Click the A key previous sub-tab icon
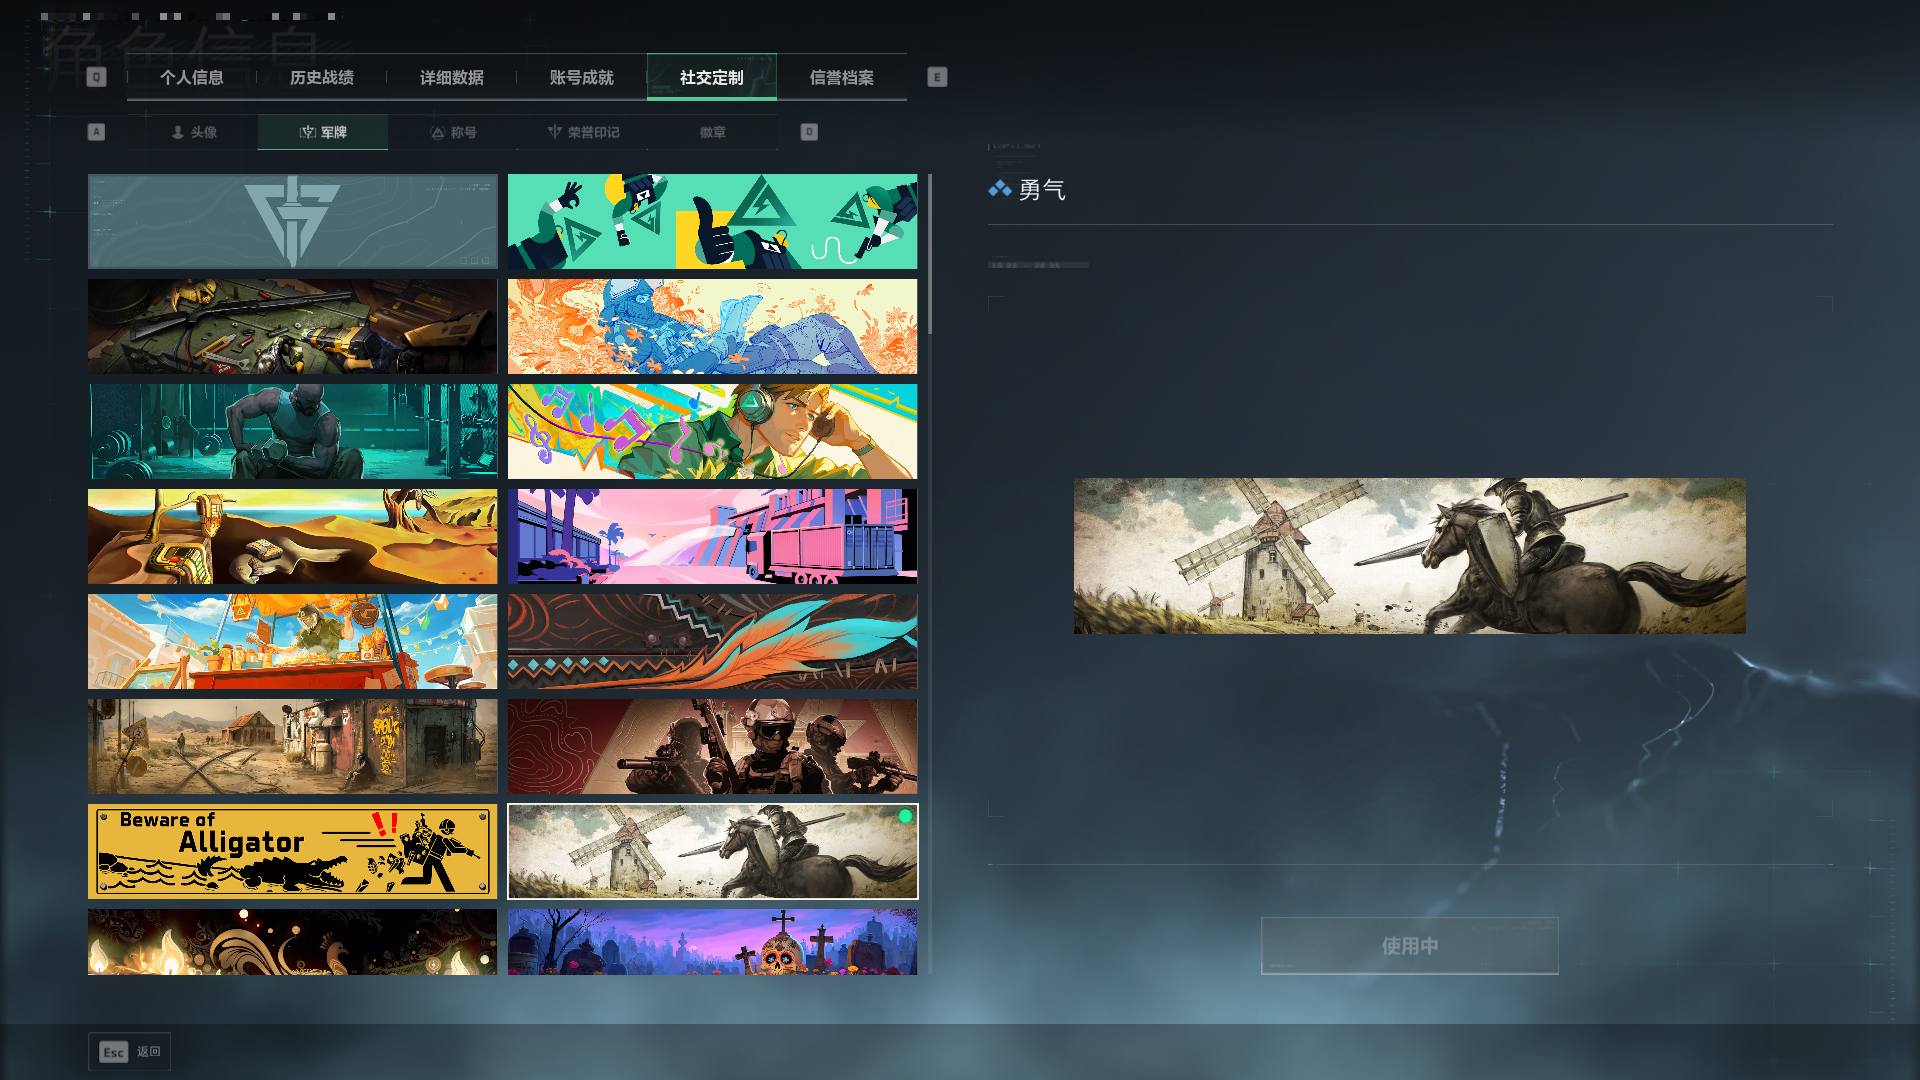Viewport: 1920px width, 1080px height. point(96,132)
